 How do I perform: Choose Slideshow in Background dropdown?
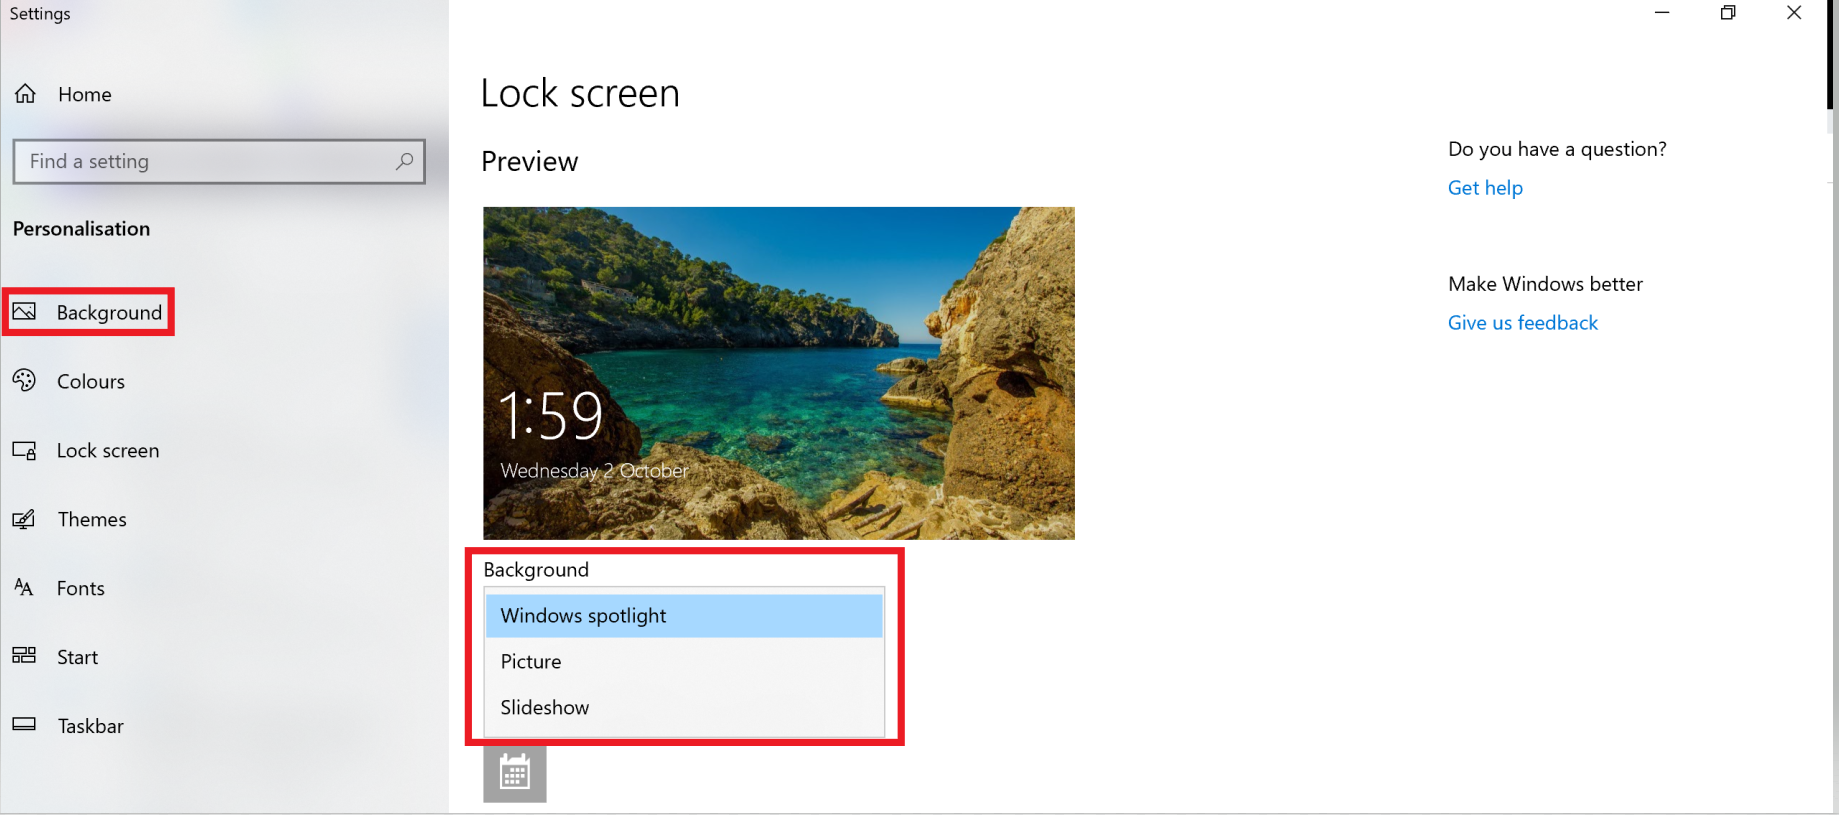click(684, 707)
